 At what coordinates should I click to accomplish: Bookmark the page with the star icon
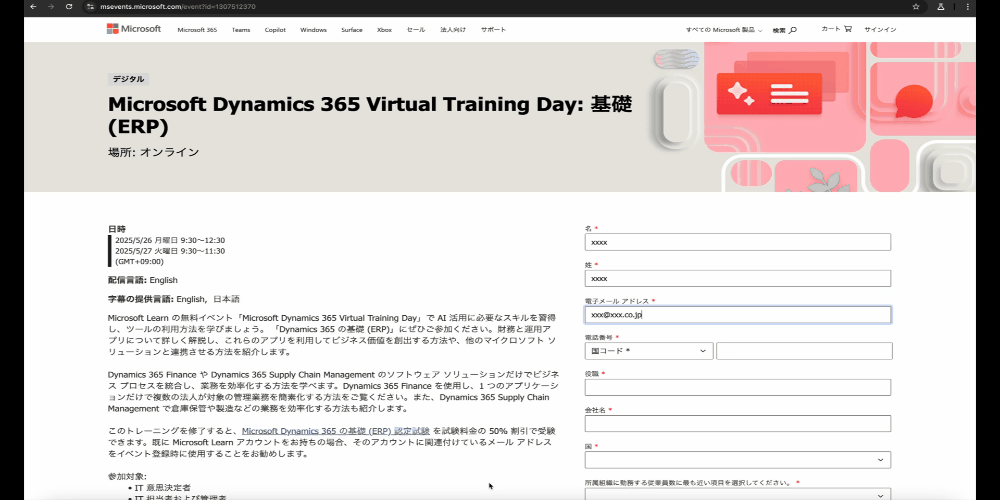(x=916, y=6)
